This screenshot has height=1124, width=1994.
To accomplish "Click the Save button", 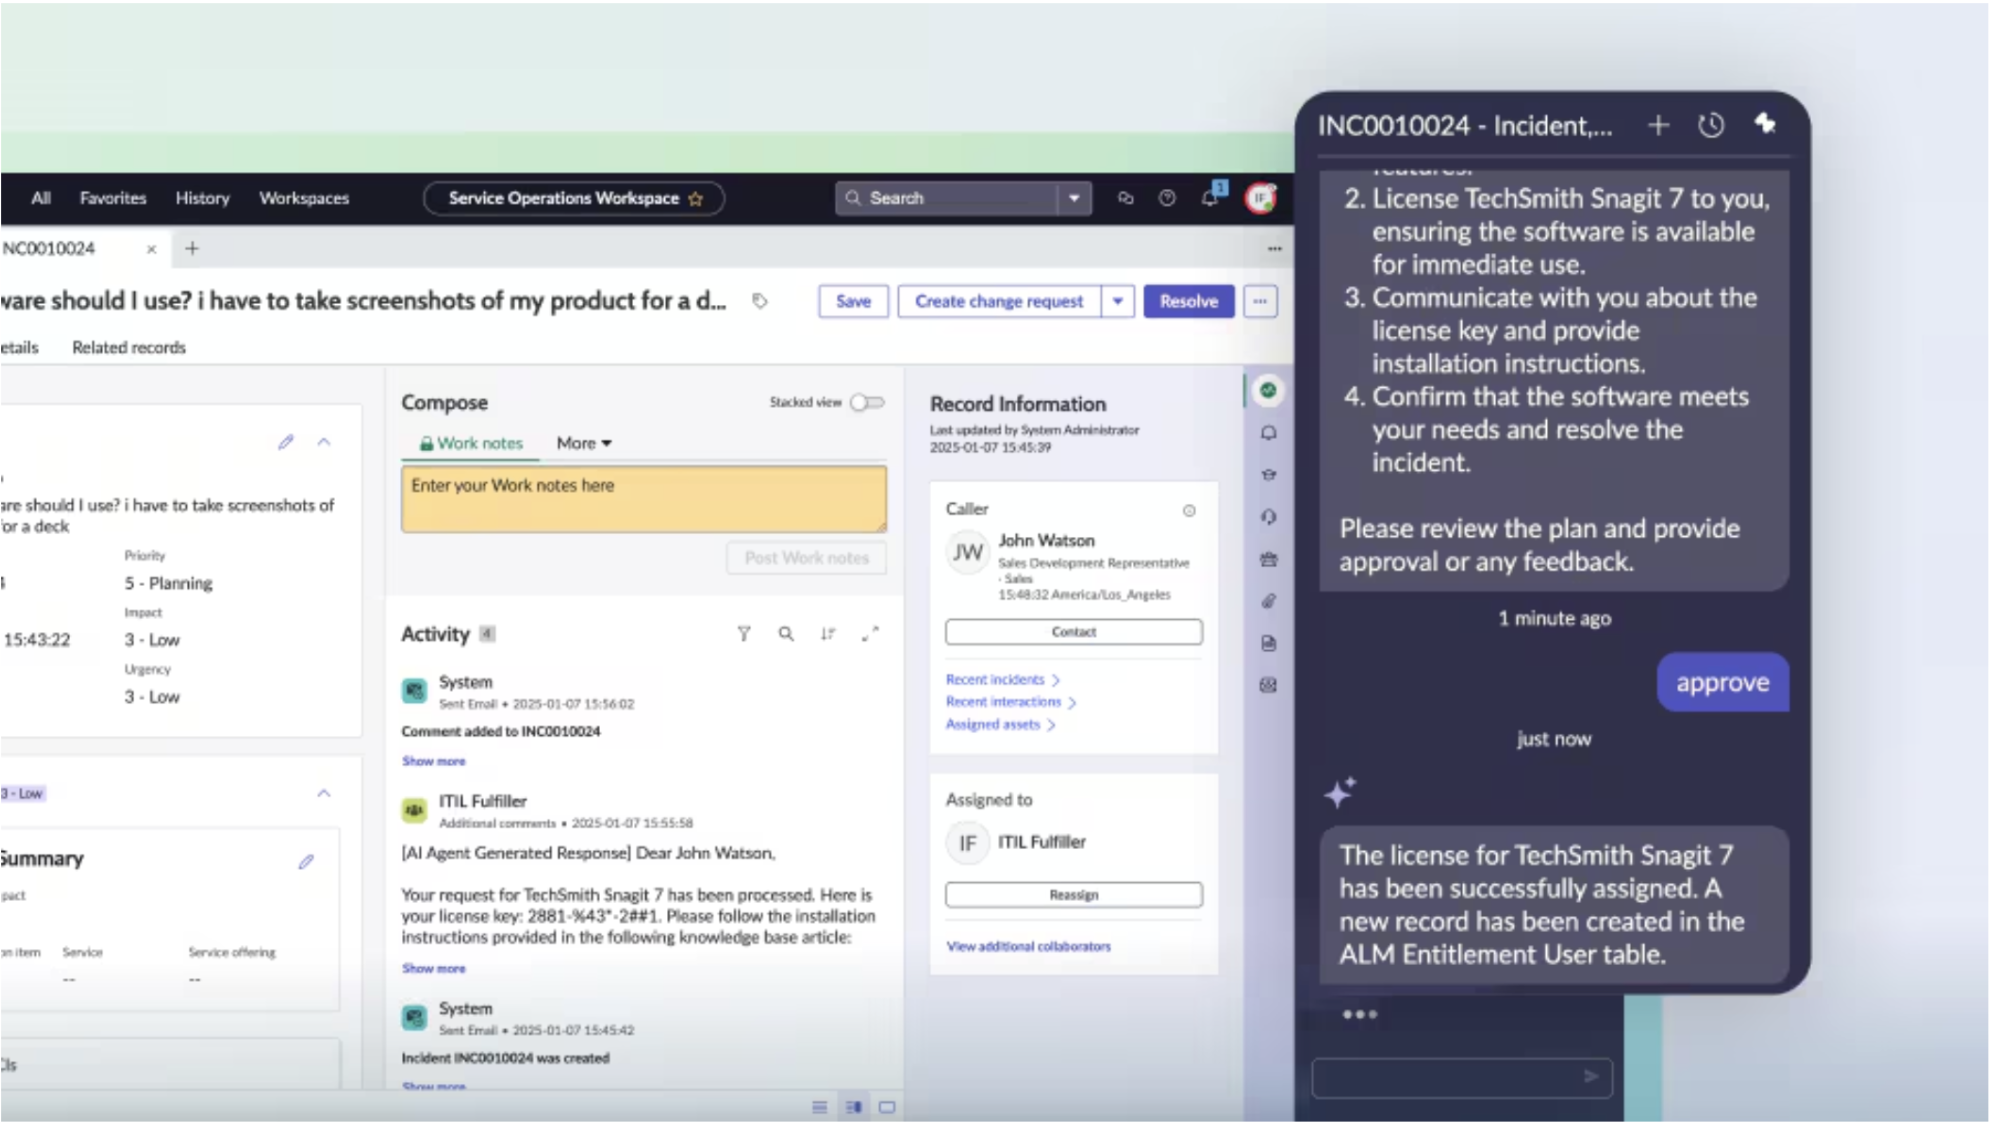I will 853,301.
